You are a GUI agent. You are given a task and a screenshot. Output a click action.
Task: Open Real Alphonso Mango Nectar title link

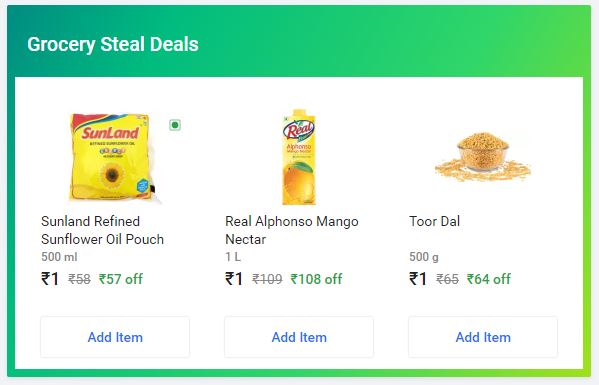pos(292,230)
